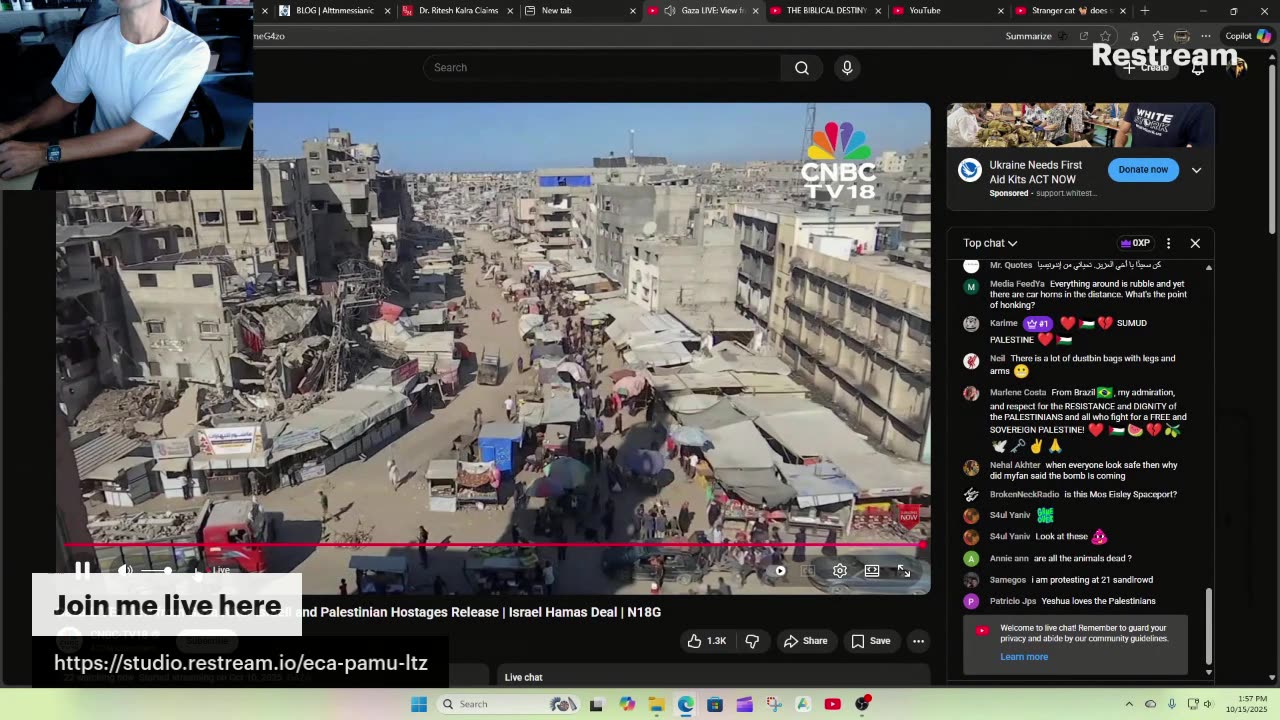The image size is (1280, 720).
Task: Close the Dr. Ritesh Kalra Claims tab
Action: tap(509, 11)
